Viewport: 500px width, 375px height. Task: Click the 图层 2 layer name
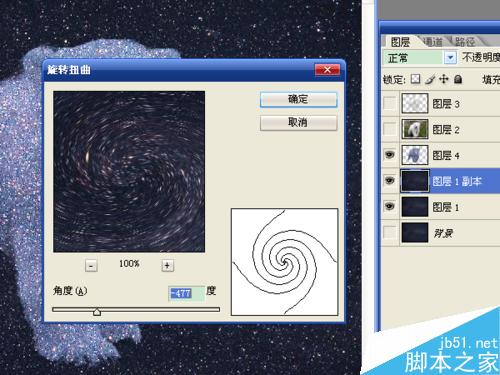[446, 130]
